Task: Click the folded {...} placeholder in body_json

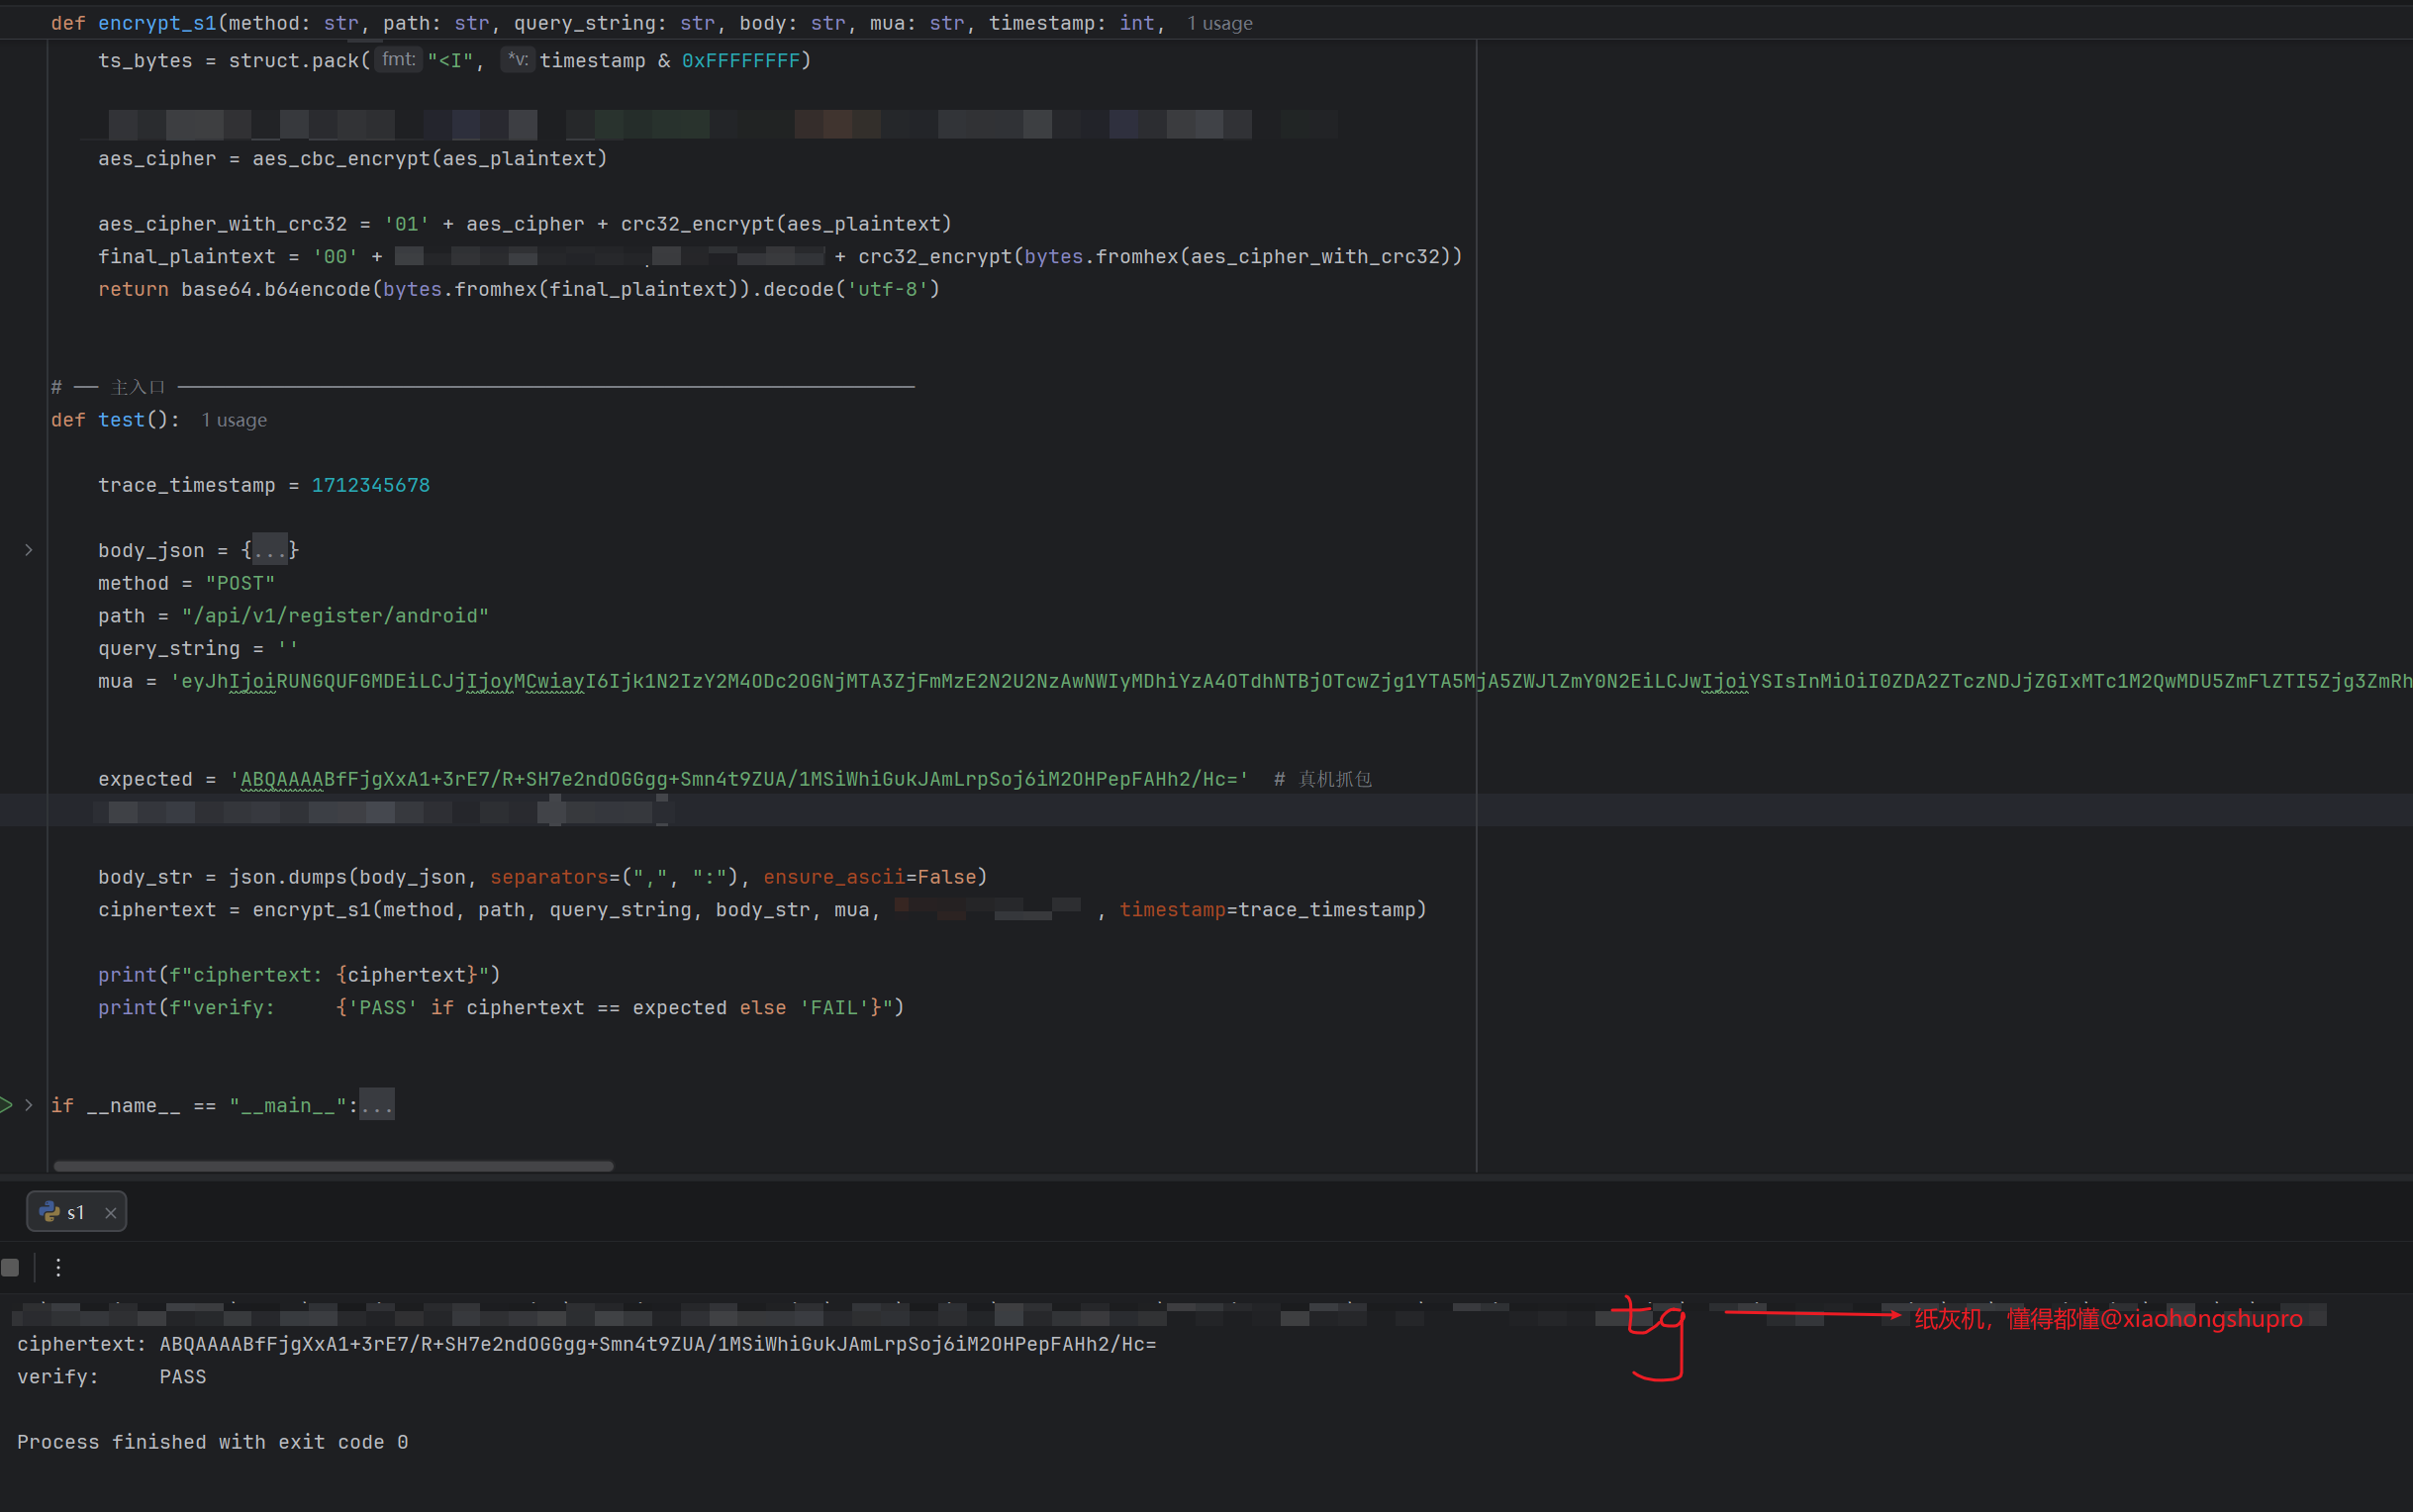Action: (x=270, y=550)
